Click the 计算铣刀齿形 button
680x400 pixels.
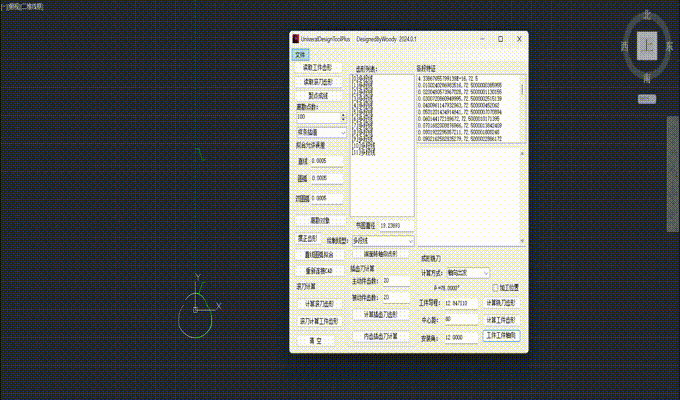501,303
